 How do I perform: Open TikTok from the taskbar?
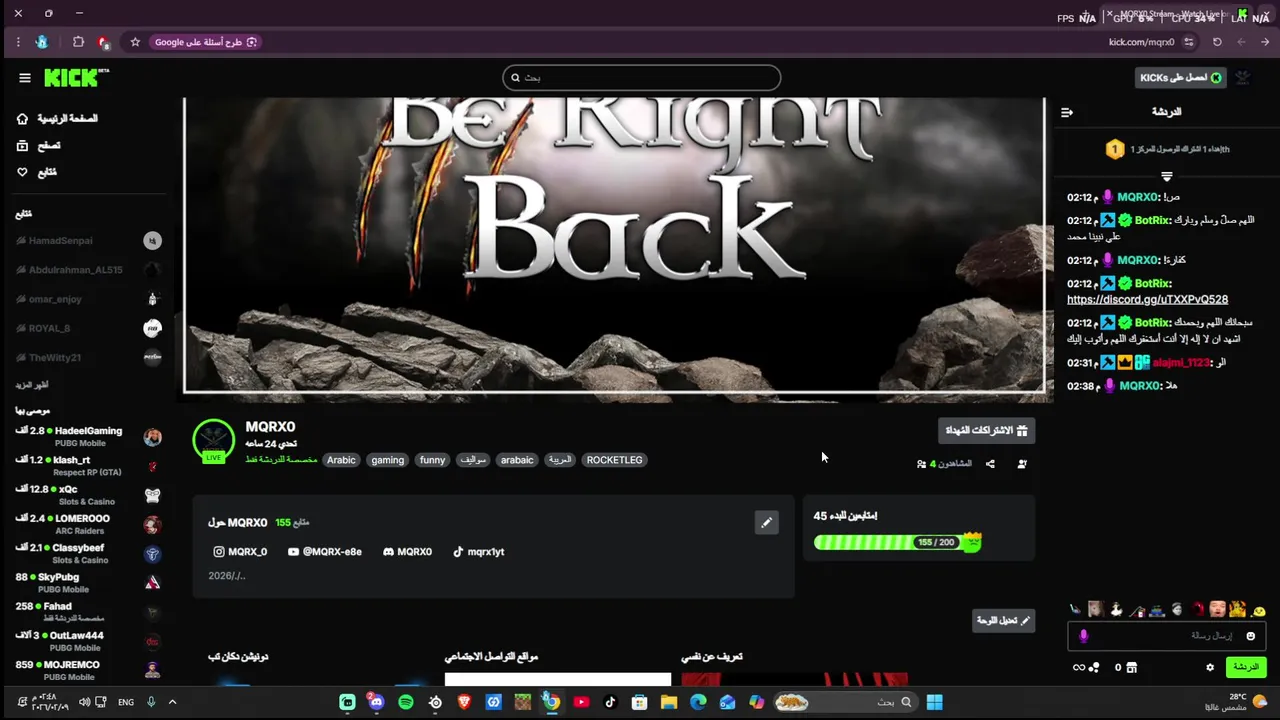click(610, 702)
